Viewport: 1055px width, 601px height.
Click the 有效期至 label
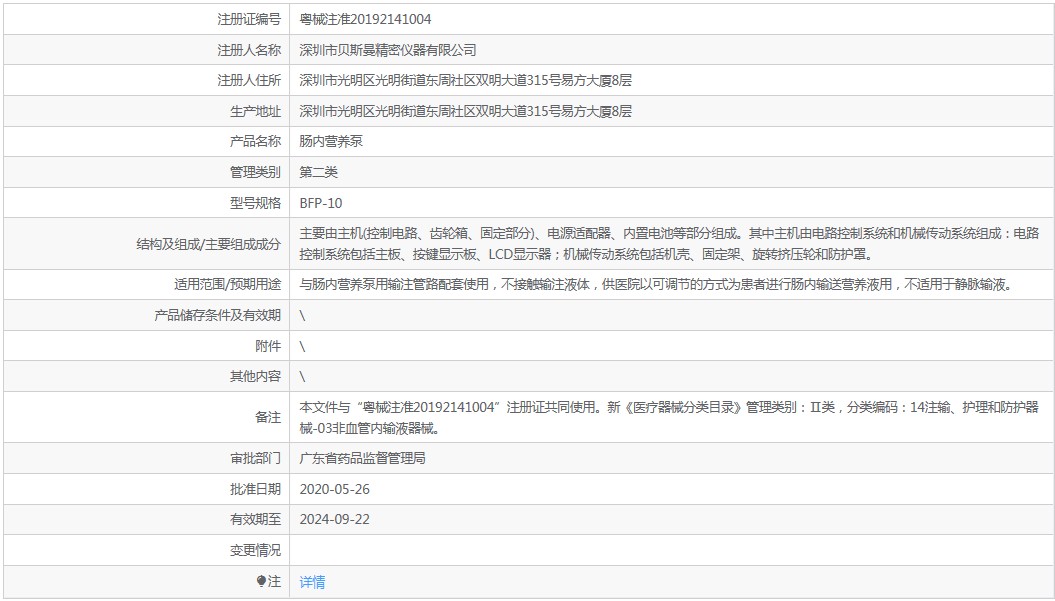click(256, 520)
